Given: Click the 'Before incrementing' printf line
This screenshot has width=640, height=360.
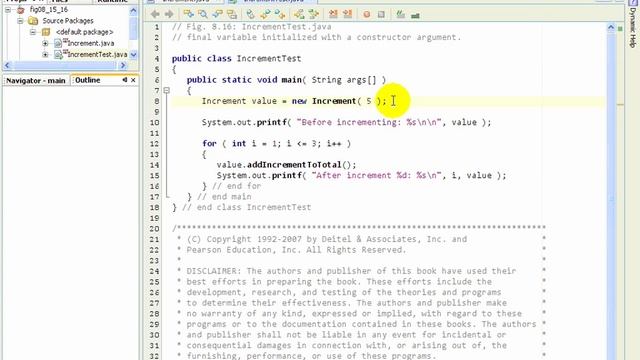Looking at the screenshot, I should (x=347, y=122).
